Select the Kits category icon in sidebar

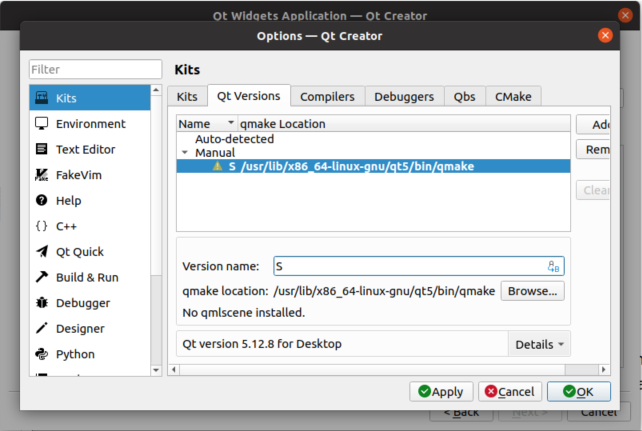click(41, 98)
